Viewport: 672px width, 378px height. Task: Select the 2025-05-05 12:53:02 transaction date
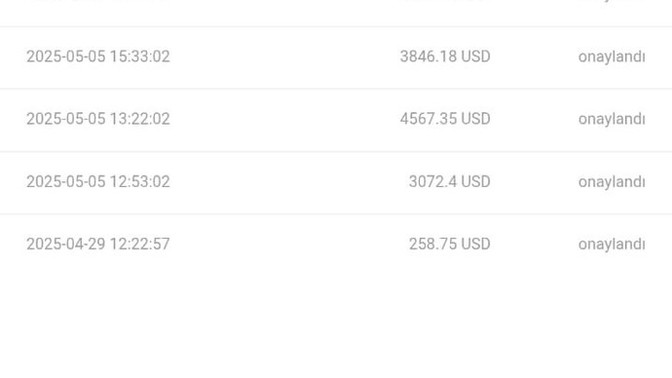click(98, 181)
